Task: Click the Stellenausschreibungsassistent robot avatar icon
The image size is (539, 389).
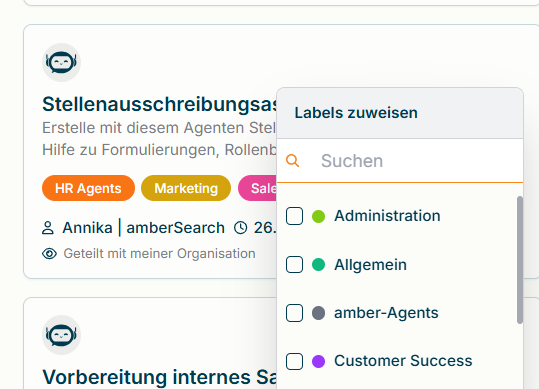Action: point(62,63)
